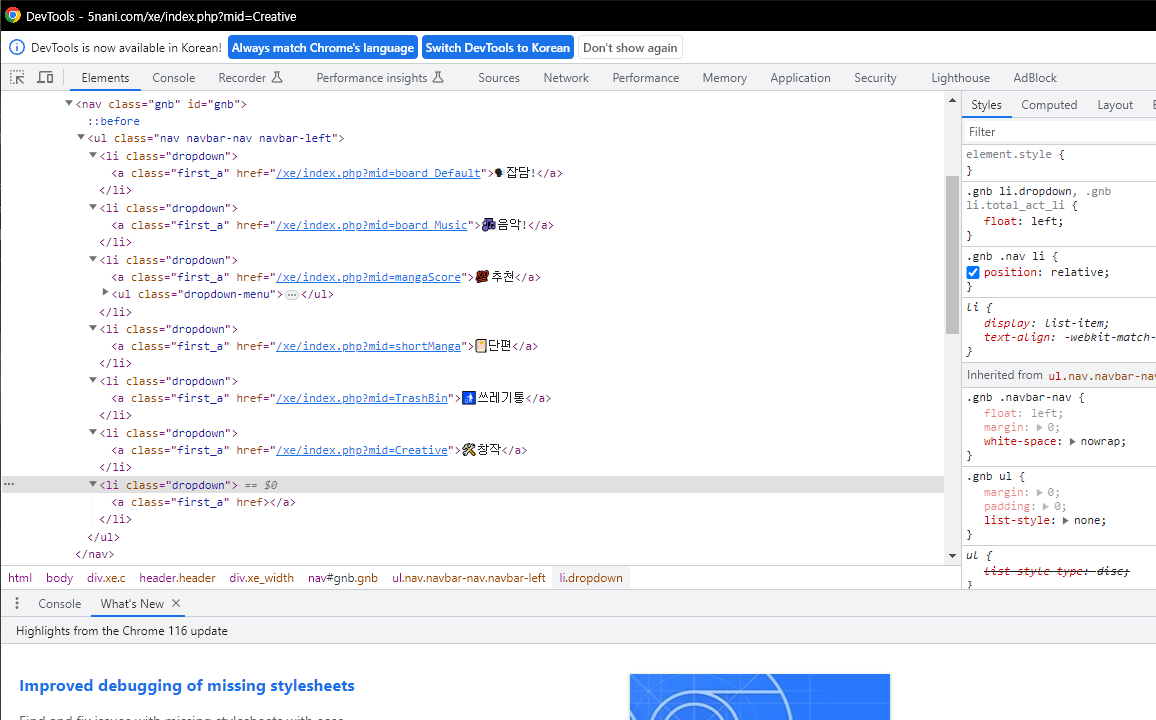Collapse the li containing board_Default link
Screen dimensions: 1156x720
93,155
